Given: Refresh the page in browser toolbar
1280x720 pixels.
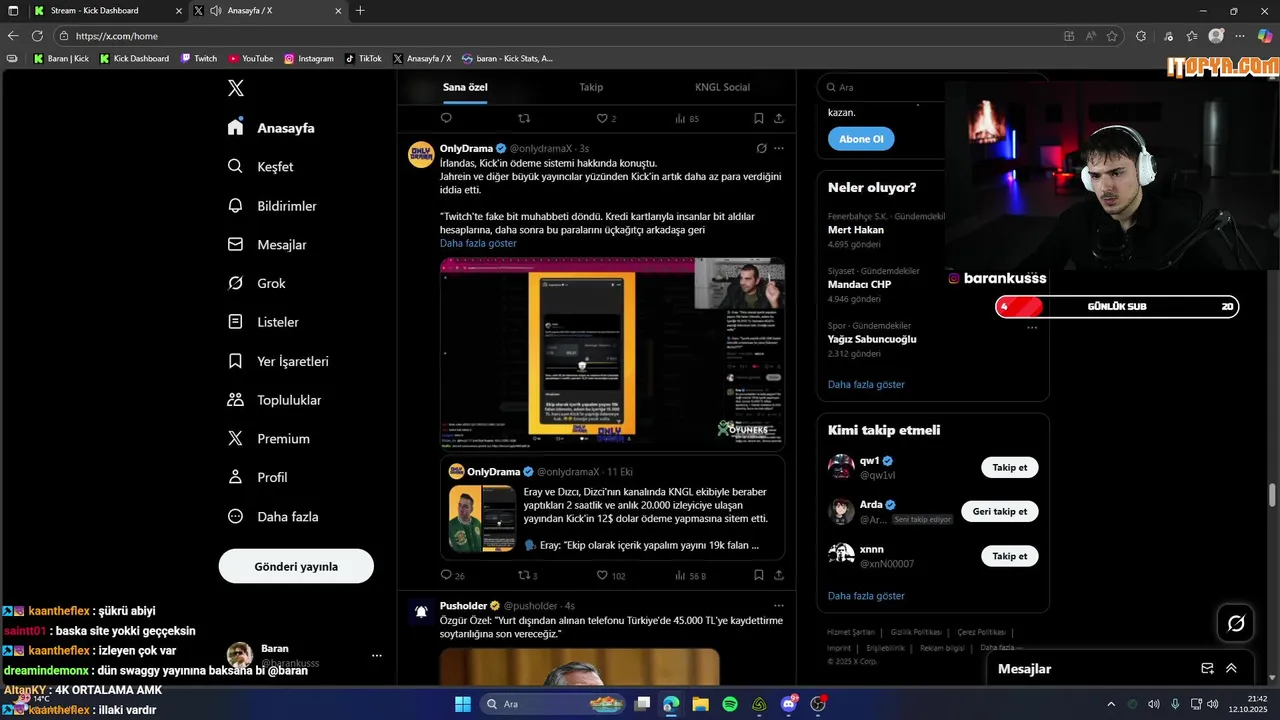Looking at the screenshot, I should coord(38,36).
